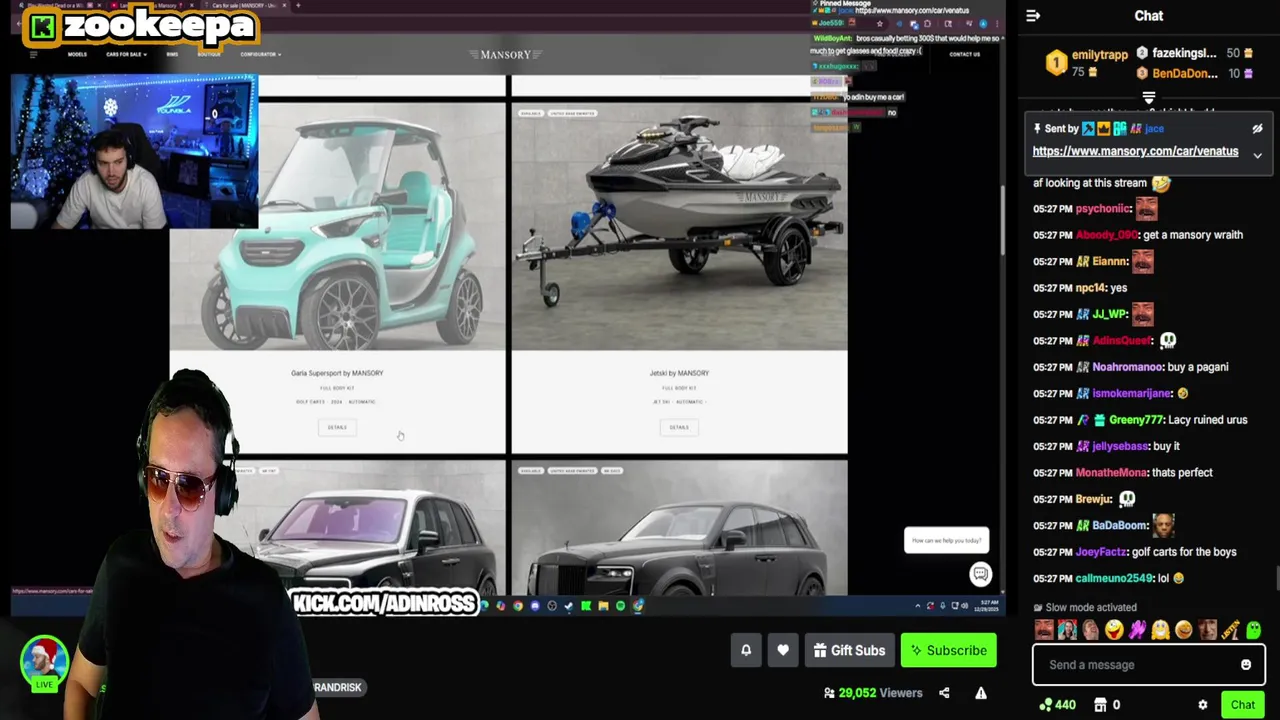View the 440 channel points balance
The width and height of the screenshot is (1280, 720).
(x=1057, y=705)
